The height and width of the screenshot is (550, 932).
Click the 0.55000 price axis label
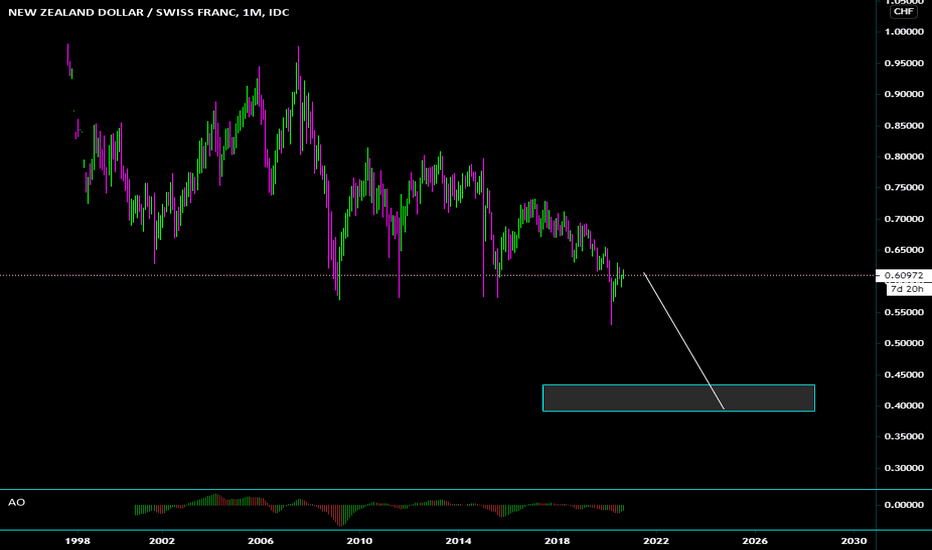tap(903, 312)
